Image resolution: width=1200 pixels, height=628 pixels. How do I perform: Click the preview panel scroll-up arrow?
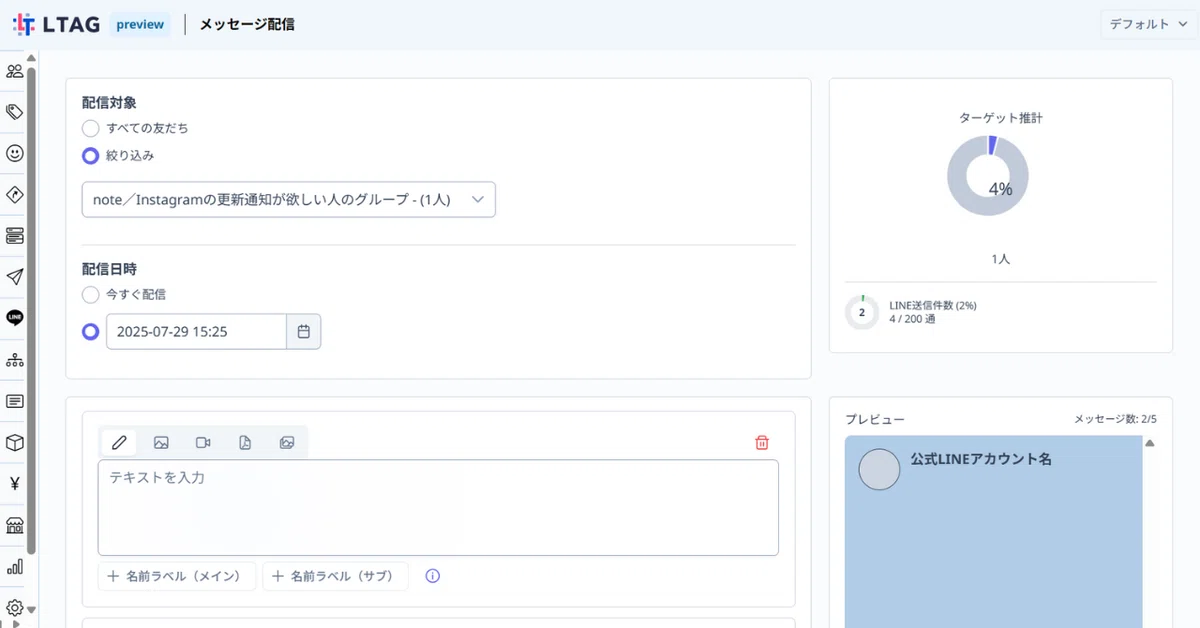(x=1150, y=443)
